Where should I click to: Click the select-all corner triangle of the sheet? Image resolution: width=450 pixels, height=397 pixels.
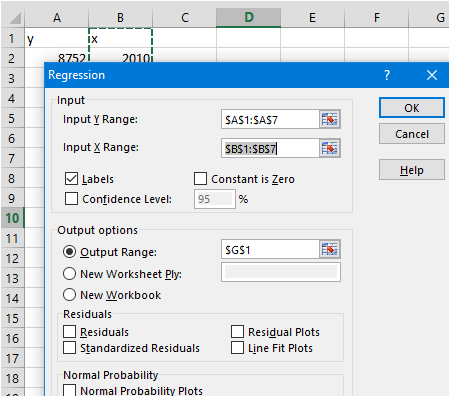click(14, 18)
